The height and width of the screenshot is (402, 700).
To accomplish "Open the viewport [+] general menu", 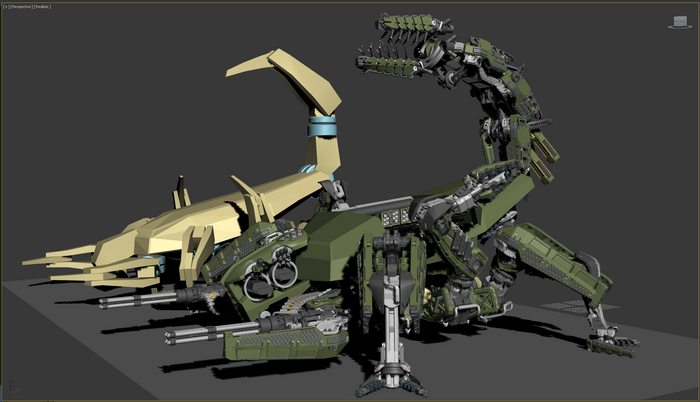I will (x=6, y=6).
